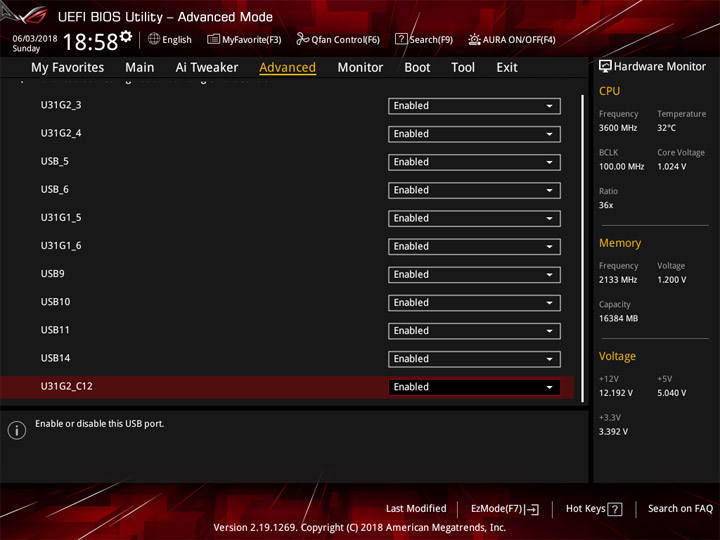Click the info icon beside the help text

click(17, 430)
